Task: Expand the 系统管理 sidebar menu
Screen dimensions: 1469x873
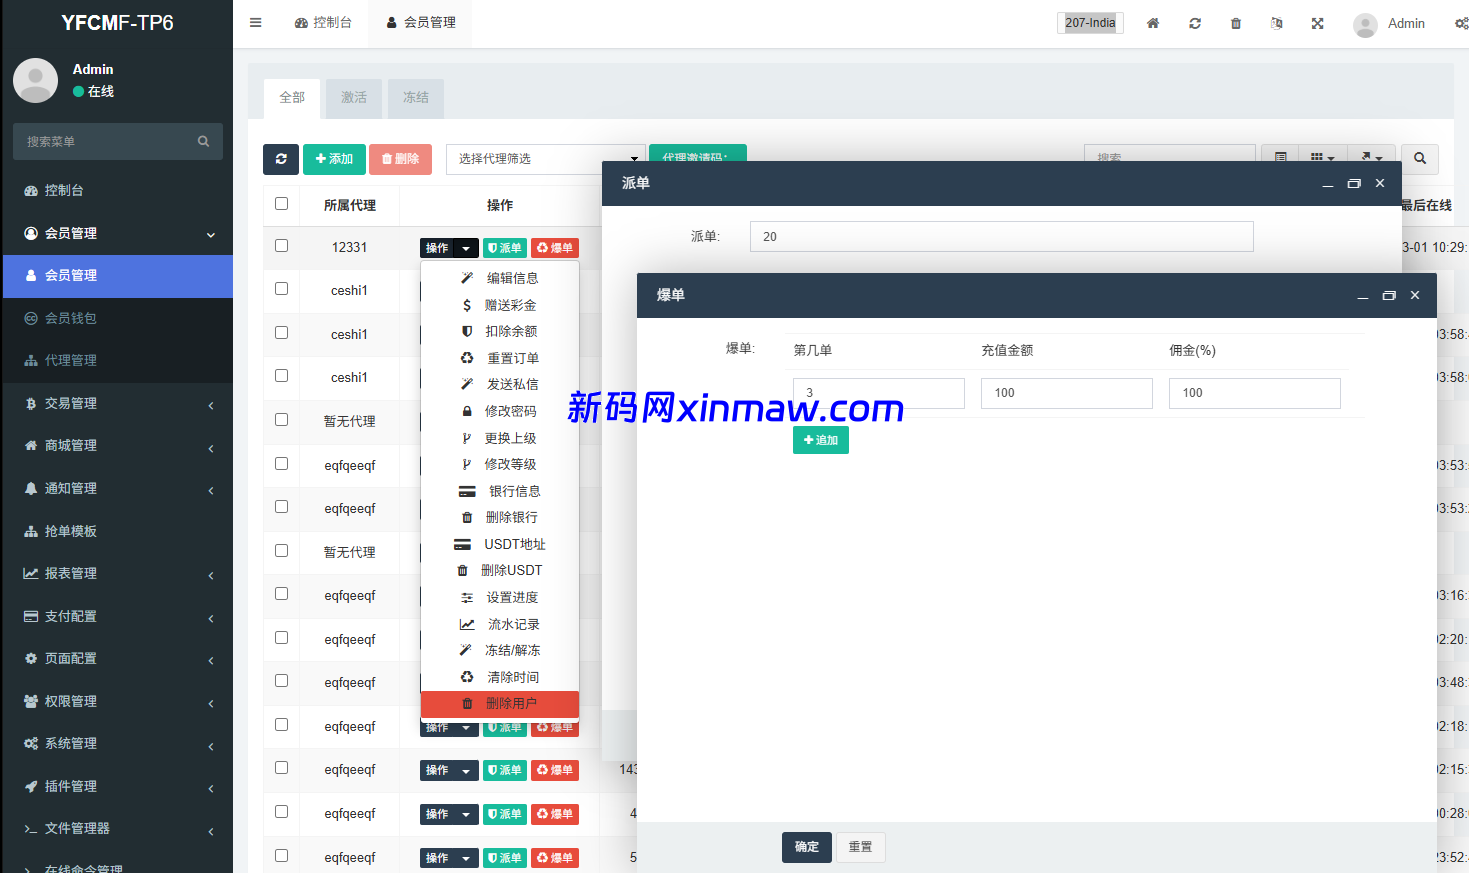Action: tap(117, 743)
